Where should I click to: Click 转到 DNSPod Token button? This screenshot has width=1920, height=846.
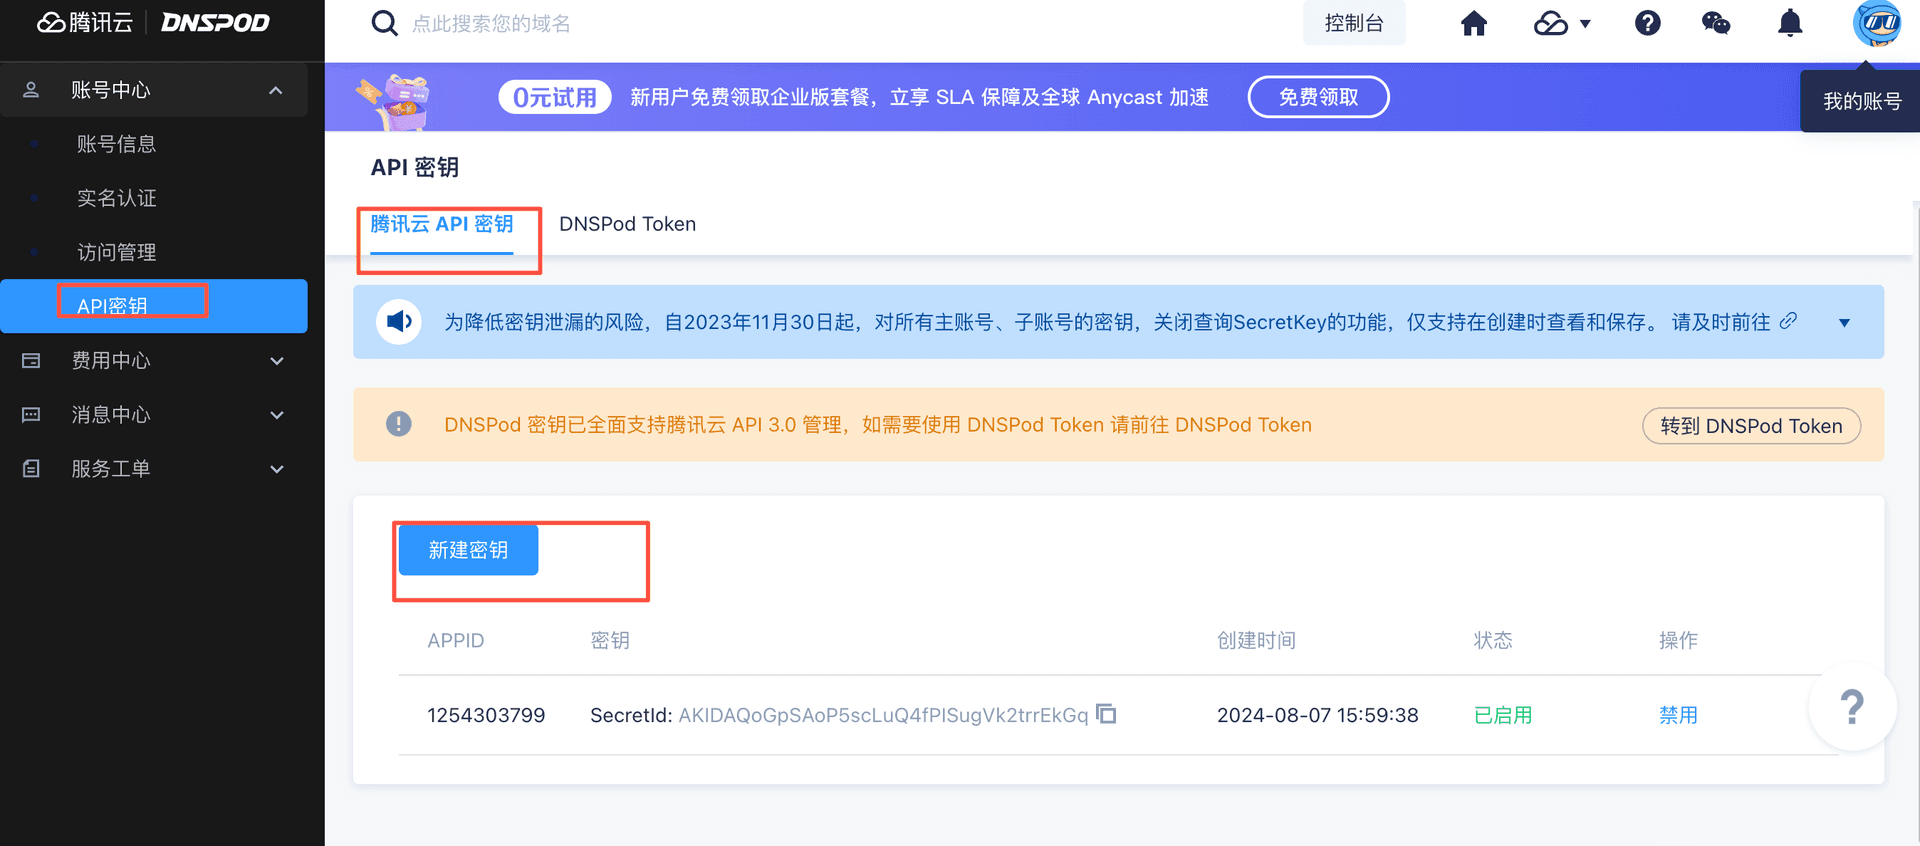coord(1751,426)
